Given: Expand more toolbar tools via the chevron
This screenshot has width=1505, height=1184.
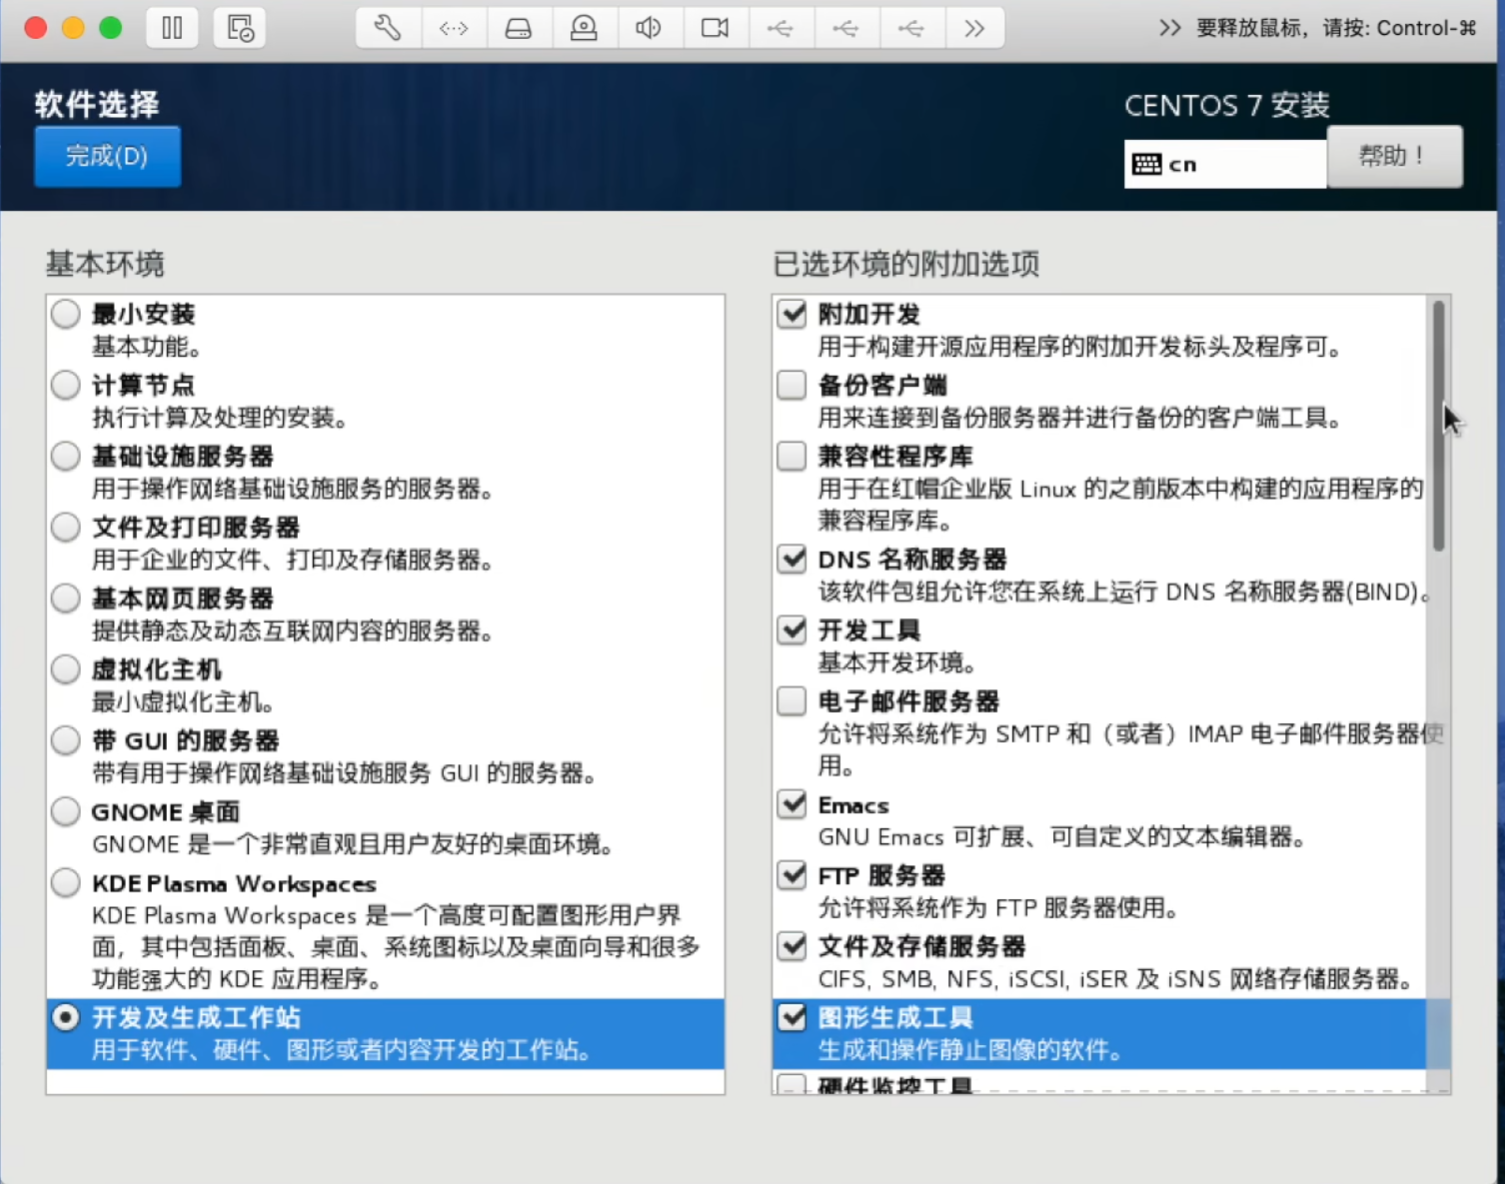Looking at the screenshot, I should (976, 28).
